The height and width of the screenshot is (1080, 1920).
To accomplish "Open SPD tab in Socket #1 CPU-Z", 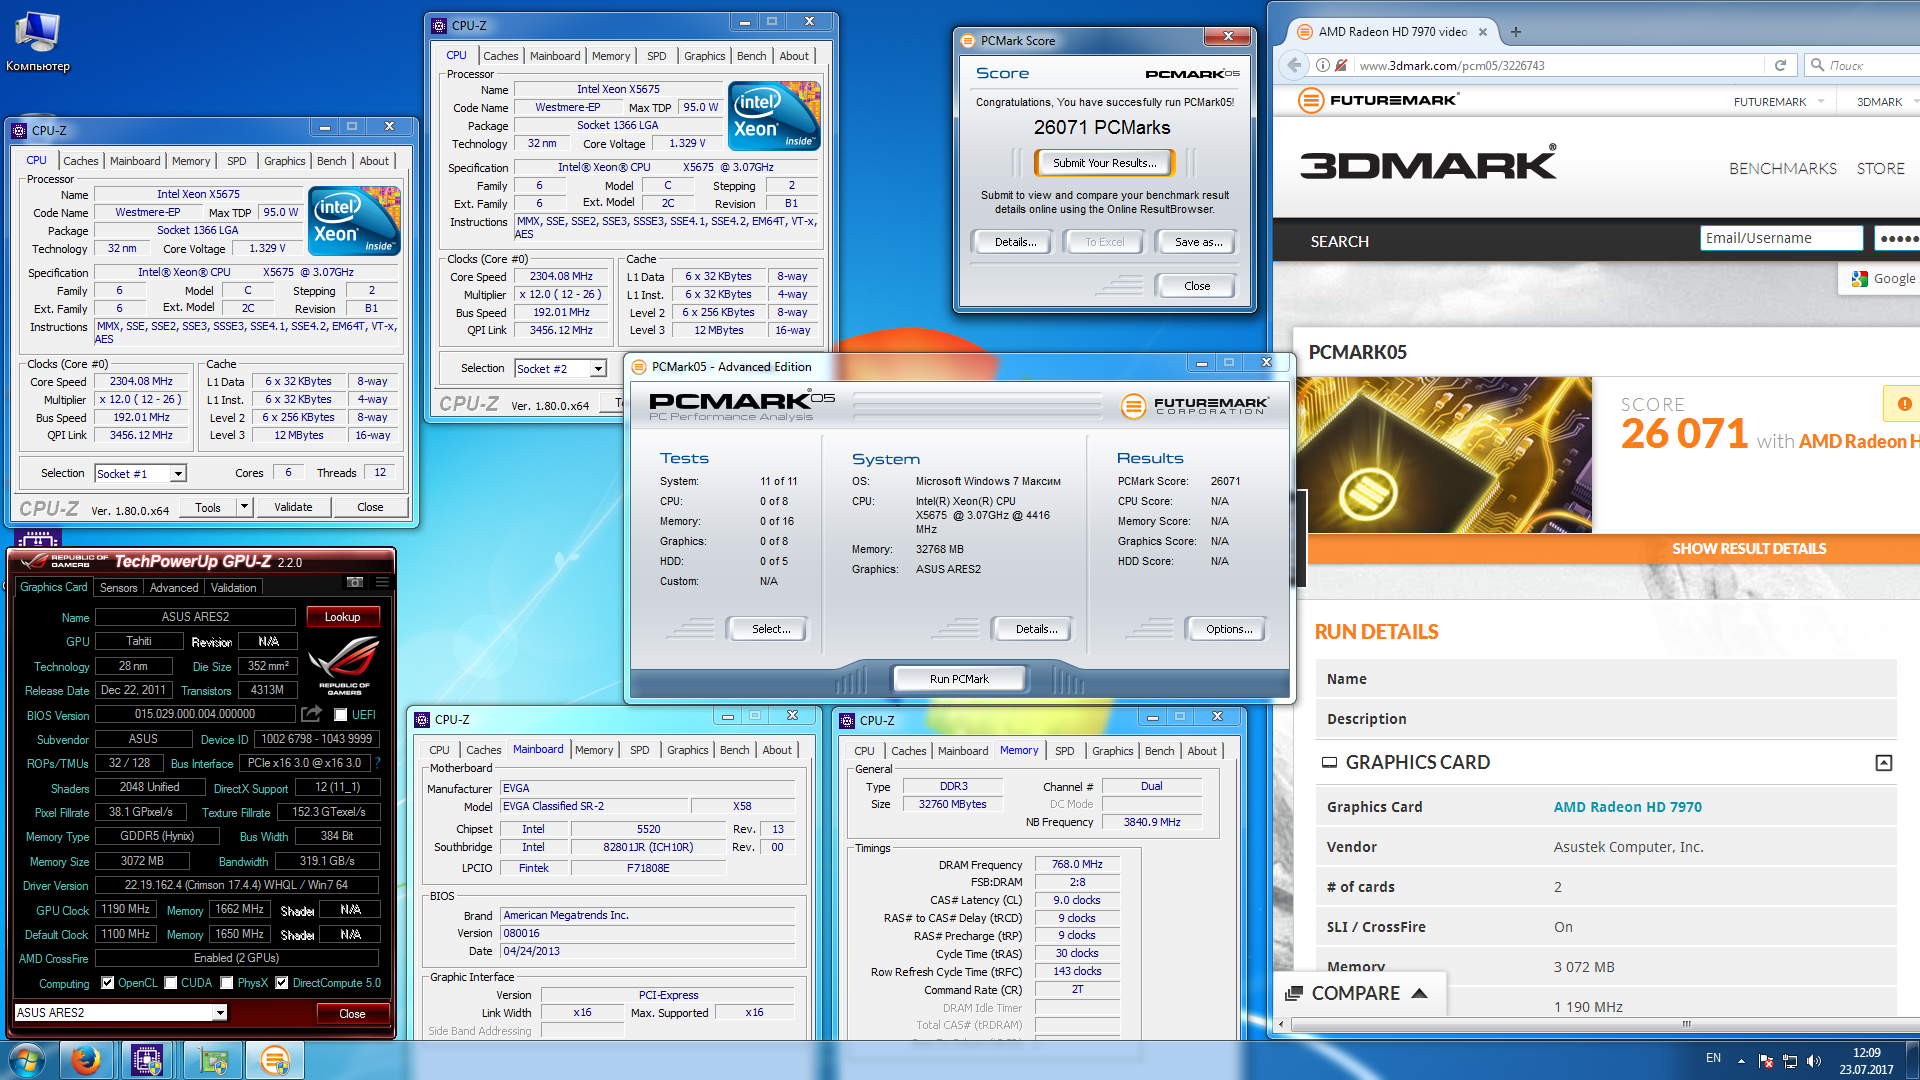I will [x=236, y=161].
